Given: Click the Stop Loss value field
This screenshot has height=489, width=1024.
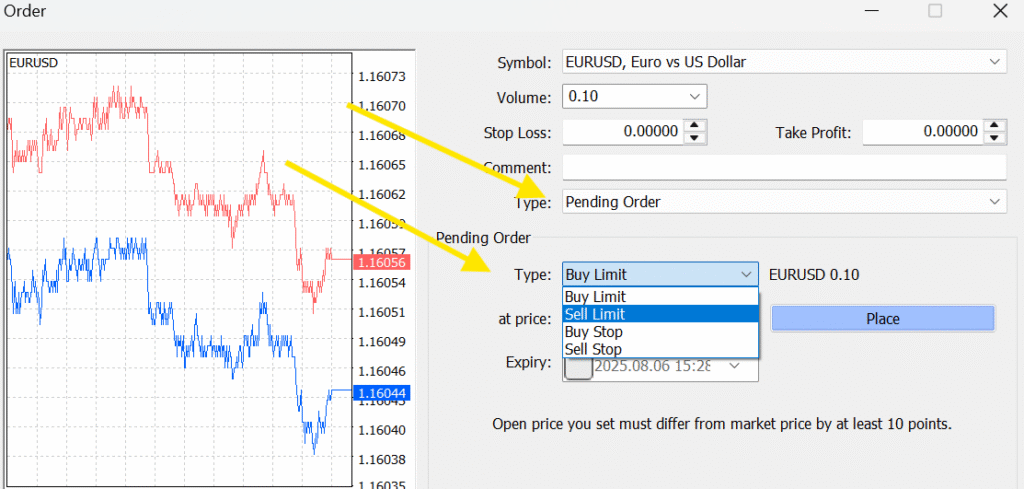Looking at the screenshot, I should [622, 132].
